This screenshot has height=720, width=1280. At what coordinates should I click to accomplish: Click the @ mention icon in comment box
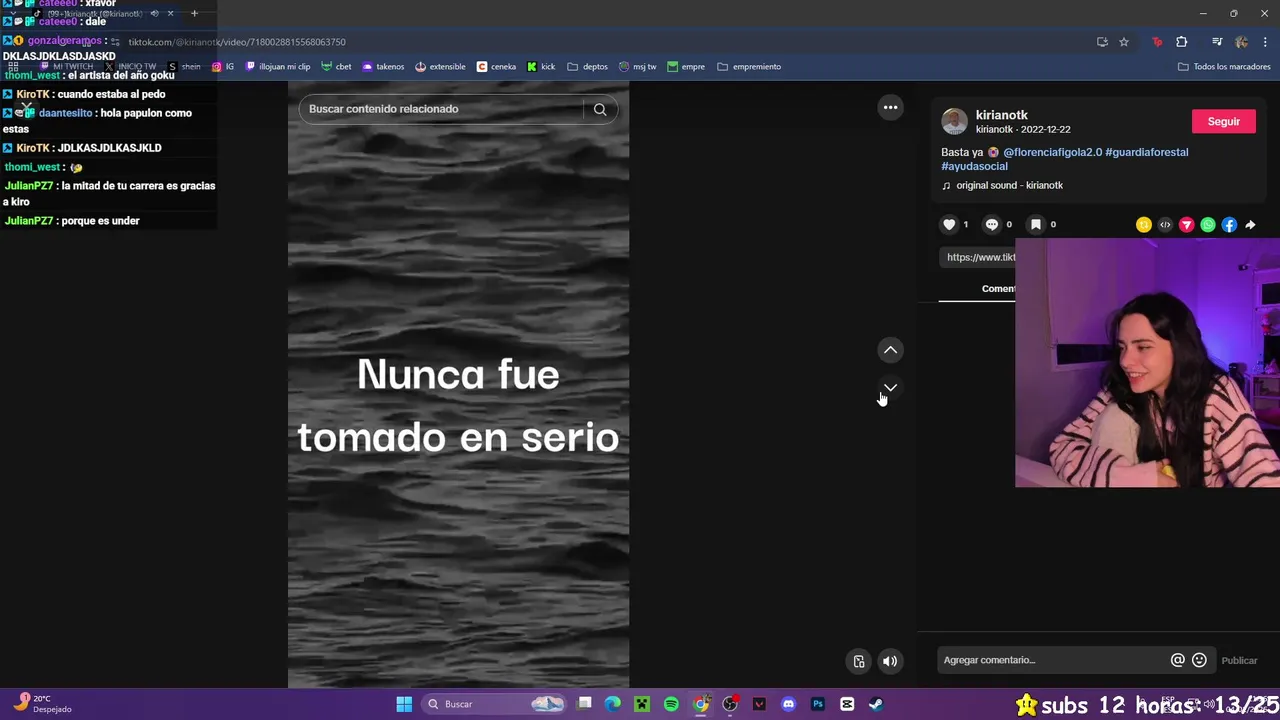(1177, 660)
